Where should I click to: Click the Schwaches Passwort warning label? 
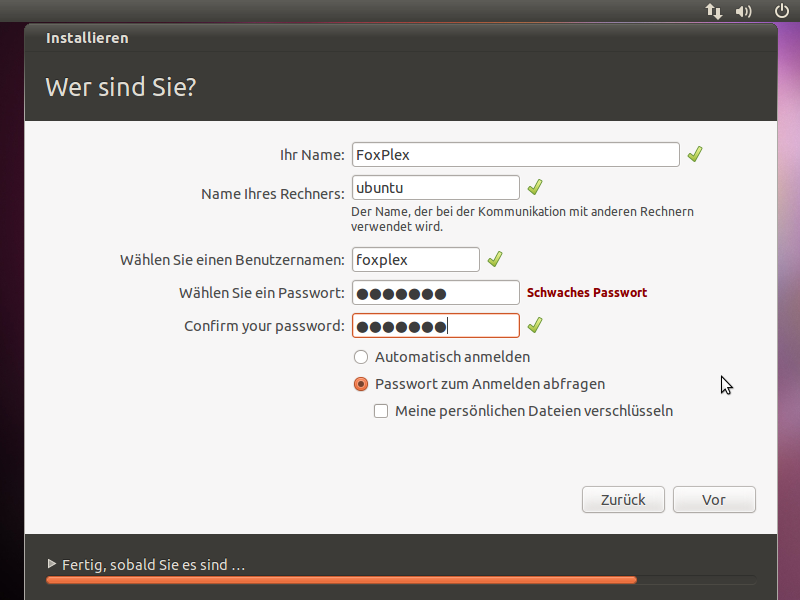tap(587, 292)
